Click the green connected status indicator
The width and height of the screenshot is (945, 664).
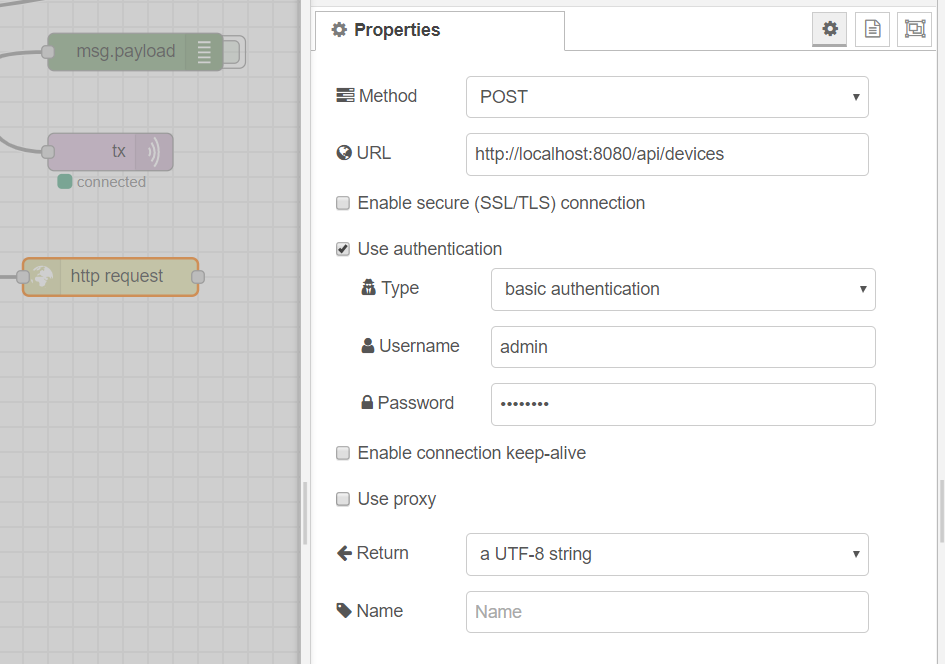[64, 181]
